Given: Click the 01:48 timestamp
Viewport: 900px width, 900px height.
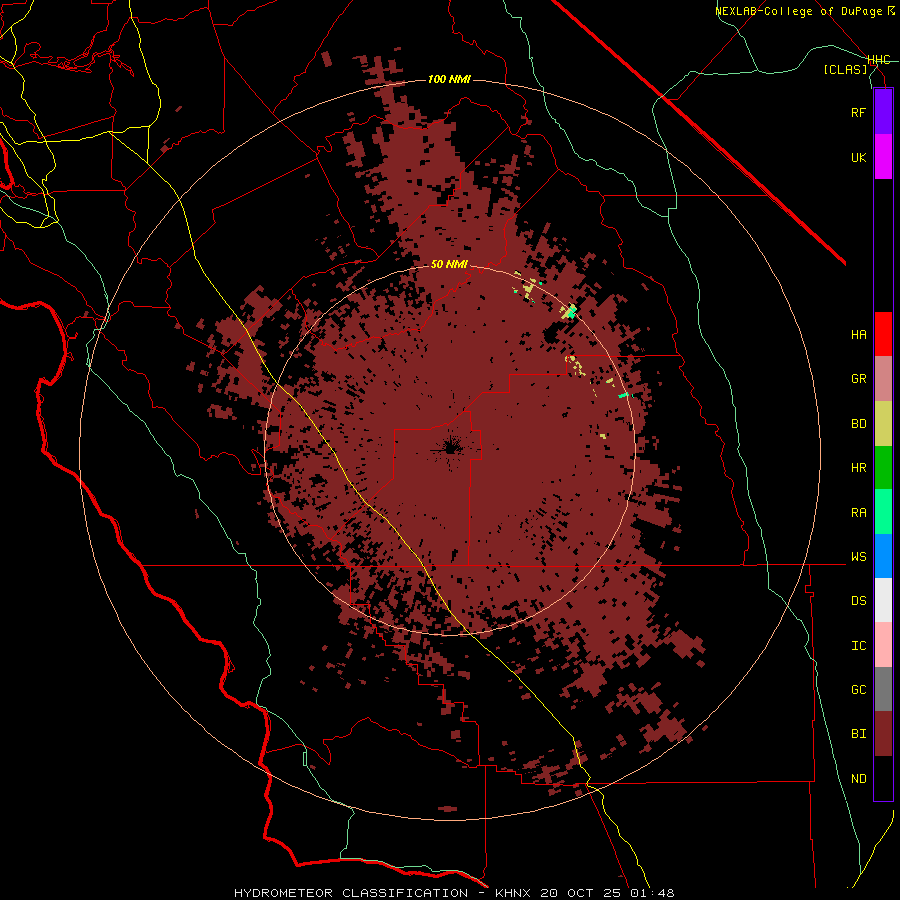Looking at the screenshot, I should (x=653, y=893).
